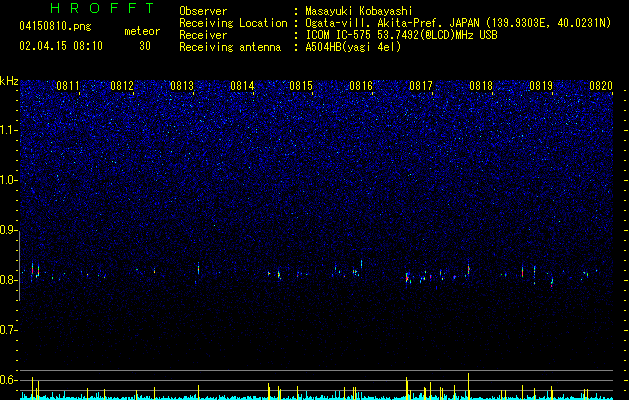
Task: Click the 0817 time marker
Action: coord(421,86)
